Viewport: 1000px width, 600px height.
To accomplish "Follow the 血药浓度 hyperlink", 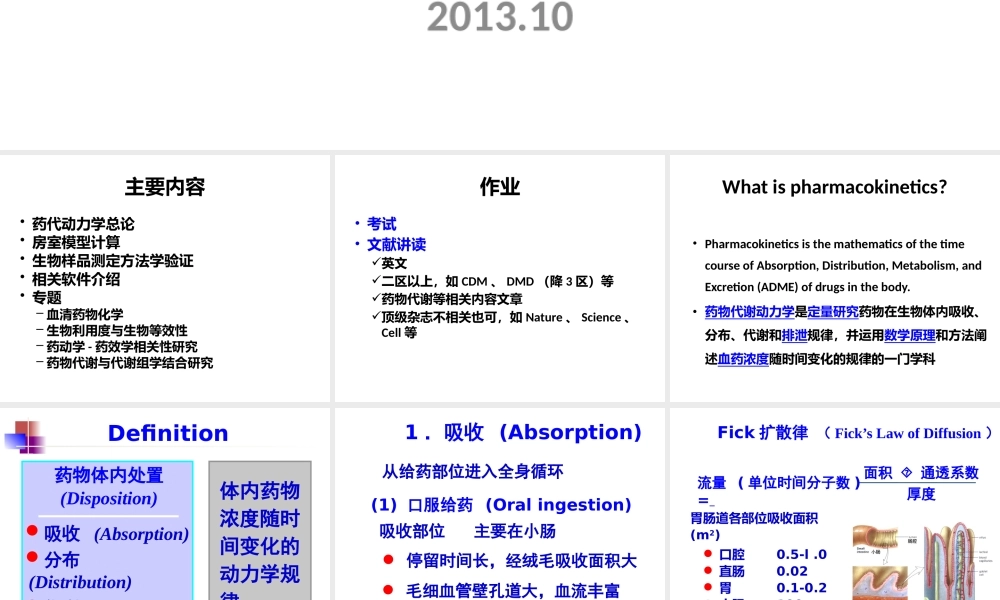I will 743,358.
